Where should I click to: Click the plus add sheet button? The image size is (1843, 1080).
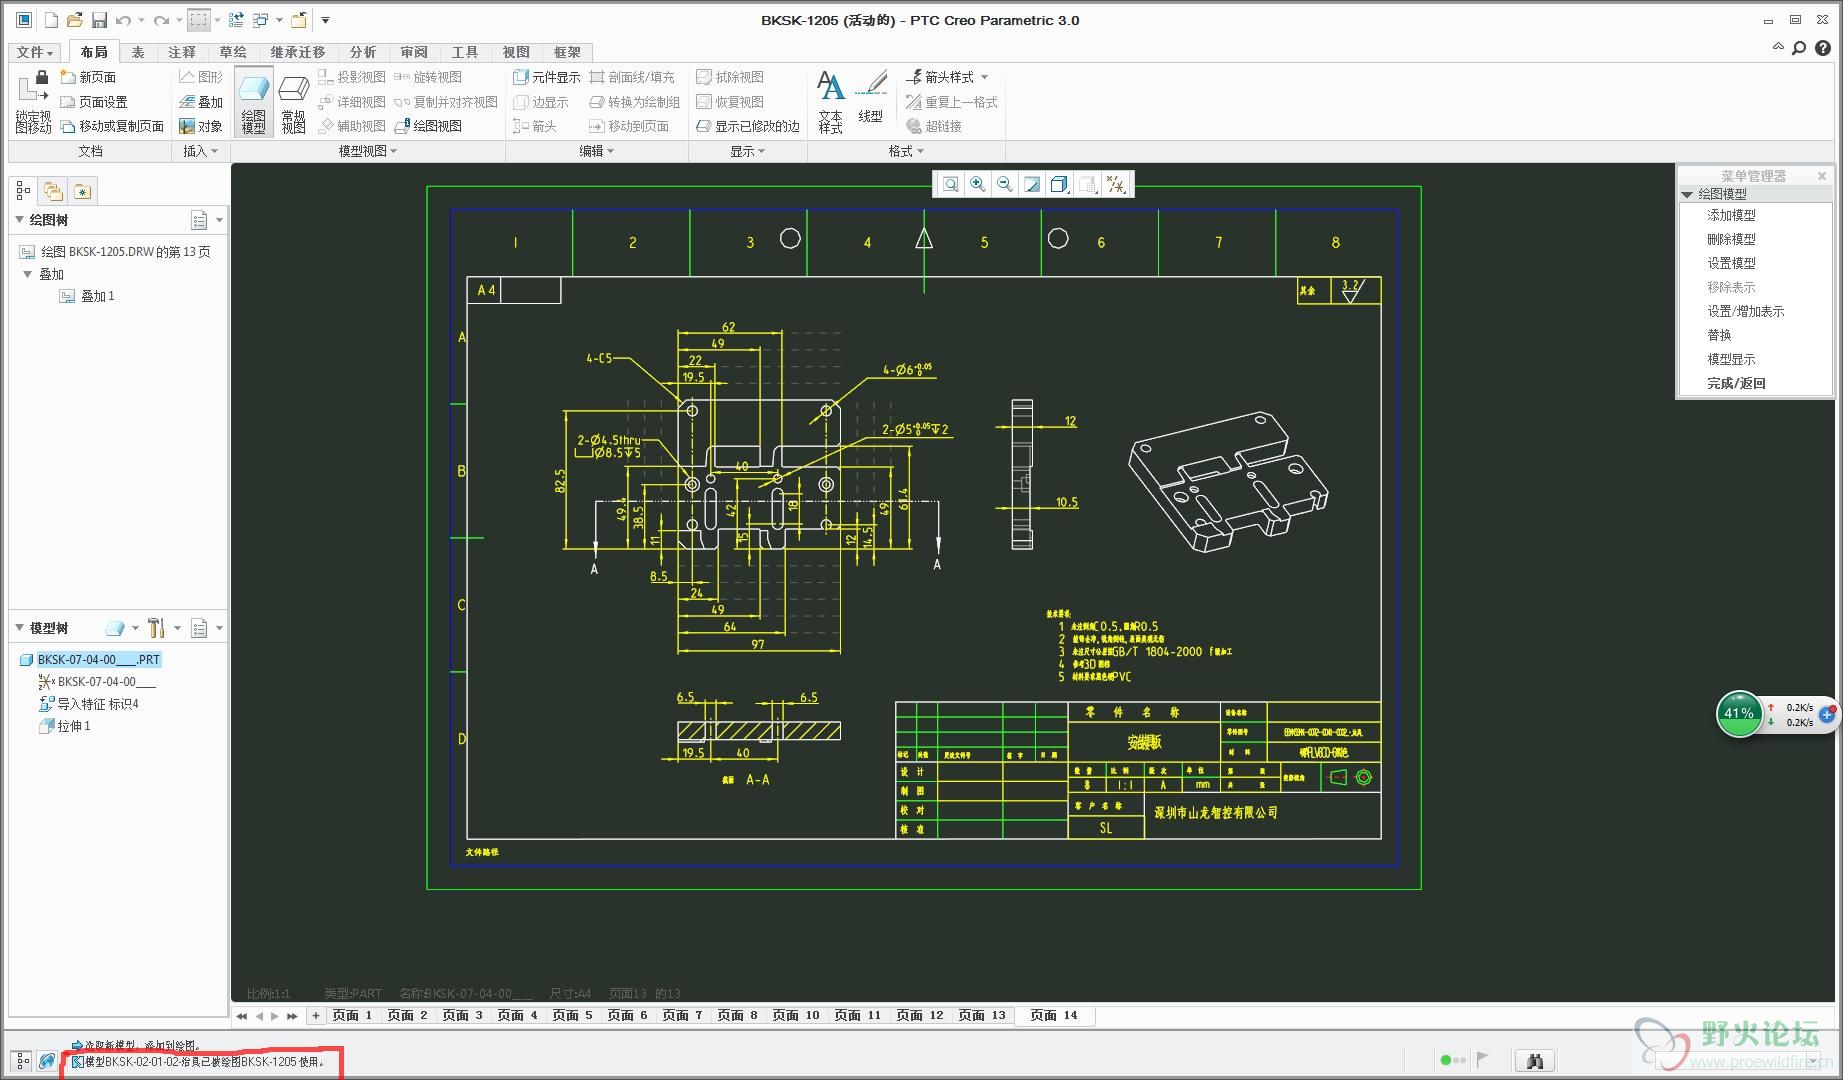pyautogui.click(x=316, y=1015)
